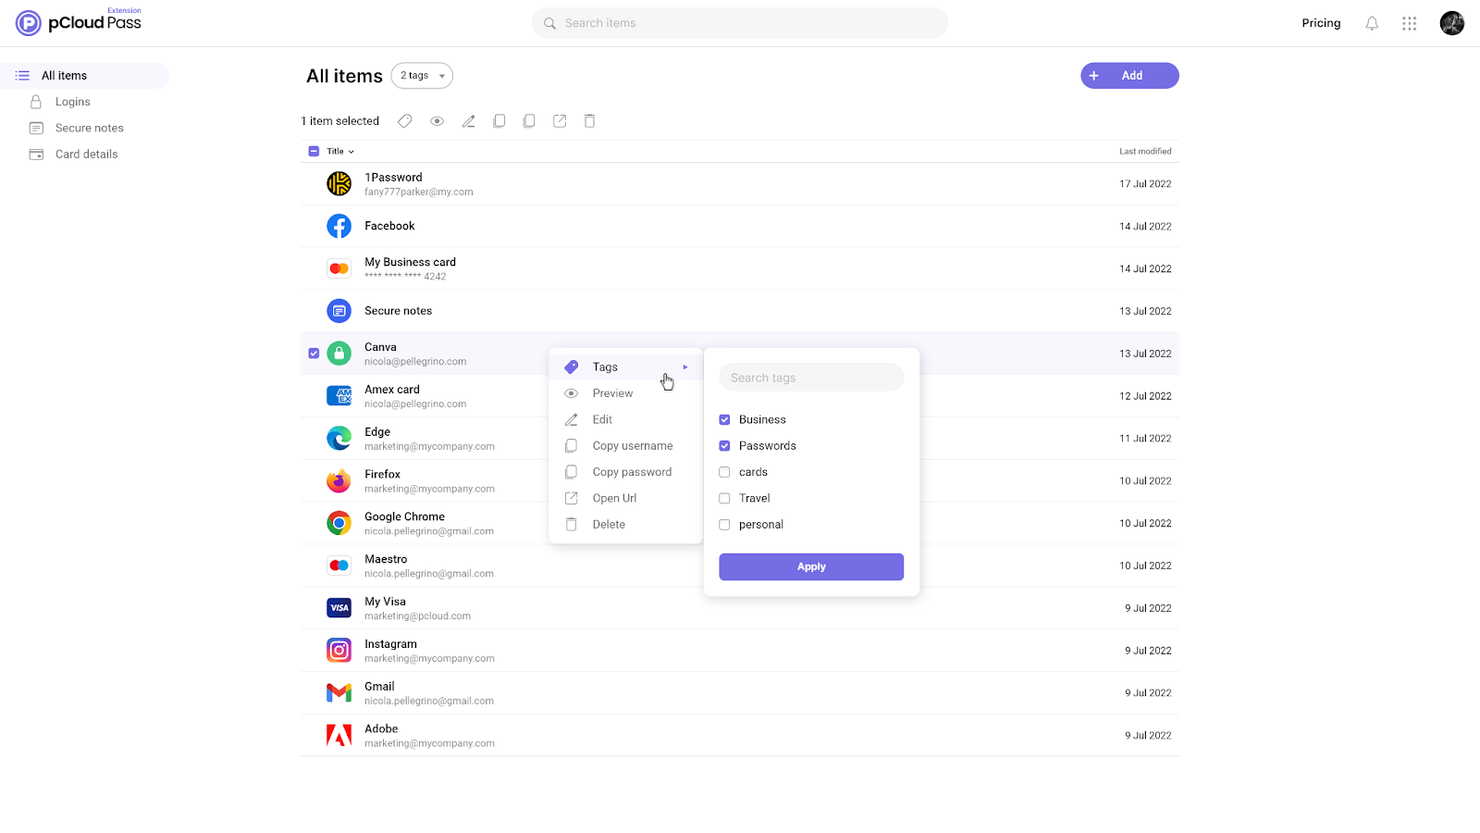
Task: Click the copy username icon in the toolbar
Action: 499,120
